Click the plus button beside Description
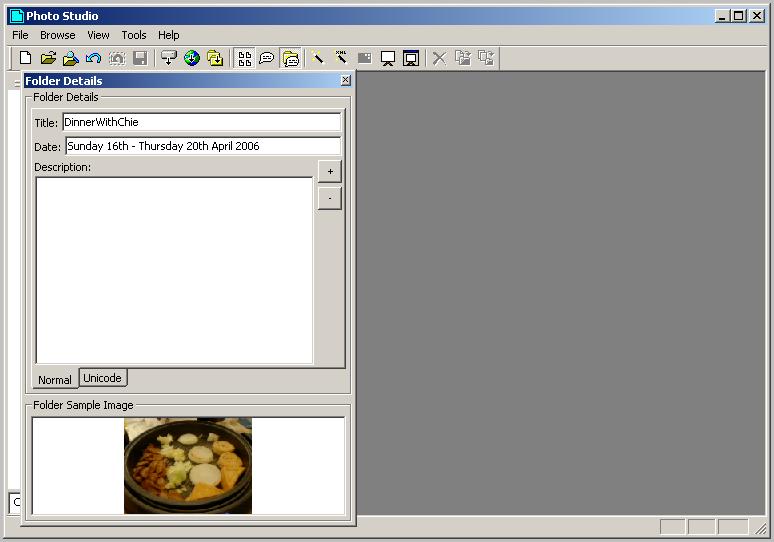Screen dimensions: 774x542 pos(330,171)
